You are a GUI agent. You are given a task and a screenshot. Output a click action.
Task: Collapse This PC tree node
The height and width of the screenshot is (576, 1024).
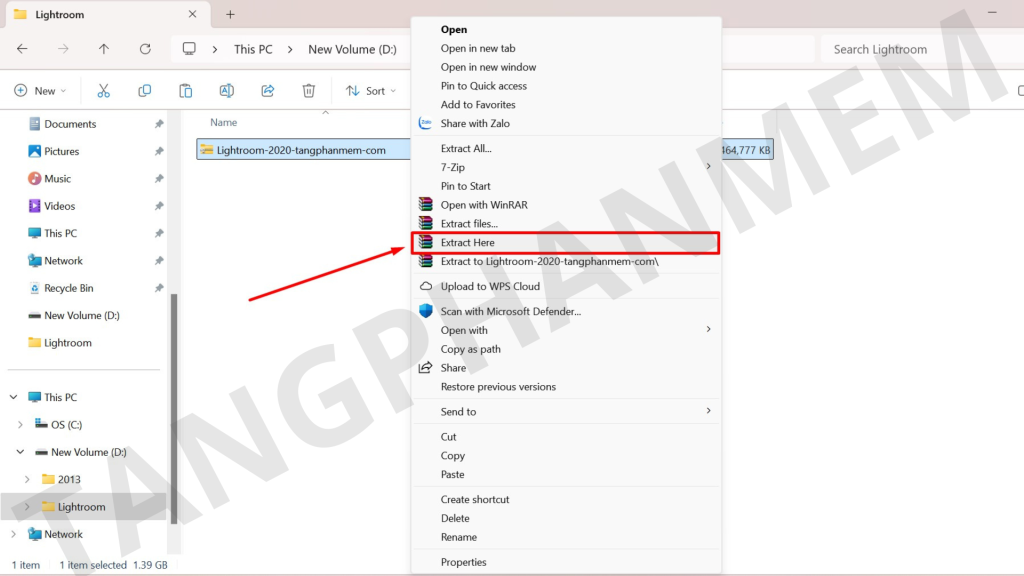pyautogui.click(x=14, y=397)
